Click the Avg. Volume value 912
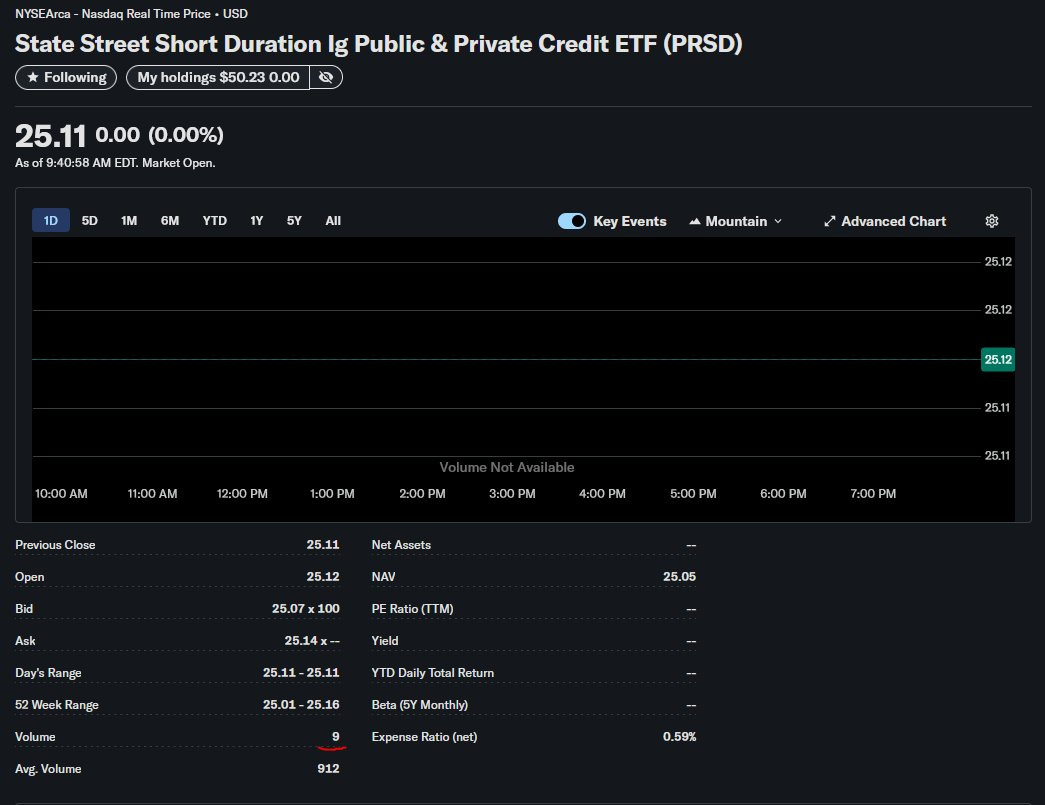Screen dimensions: 1045x805 [x=328, y=769]
